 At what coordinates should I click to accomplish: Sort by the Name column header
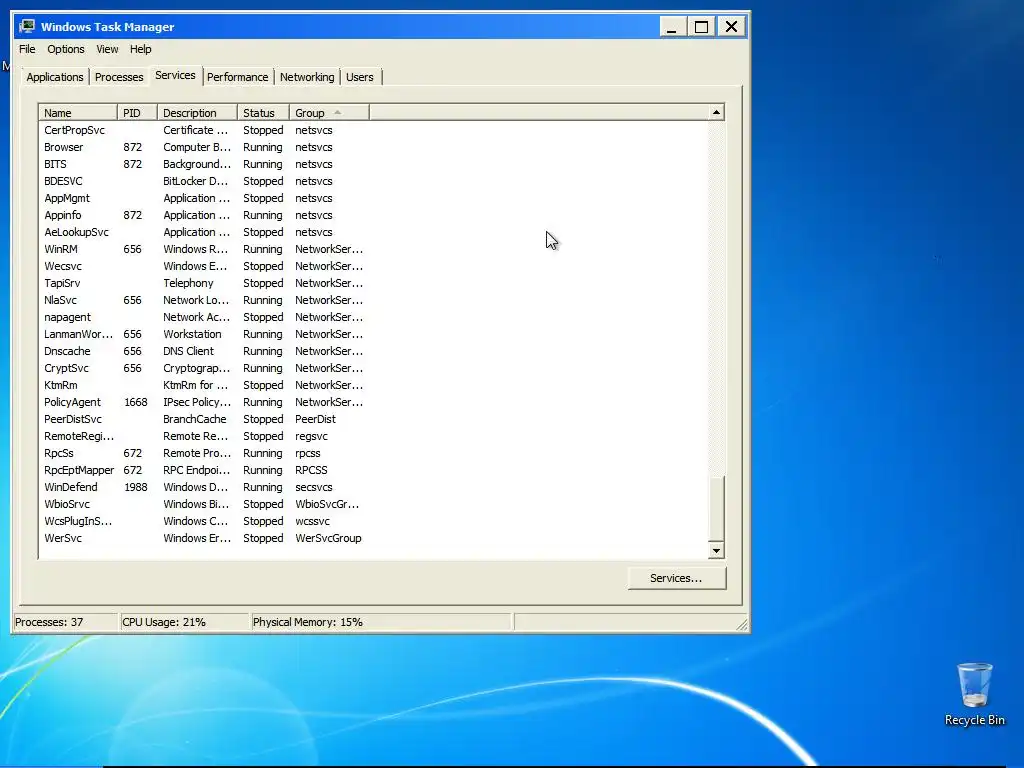click(78, 113)
